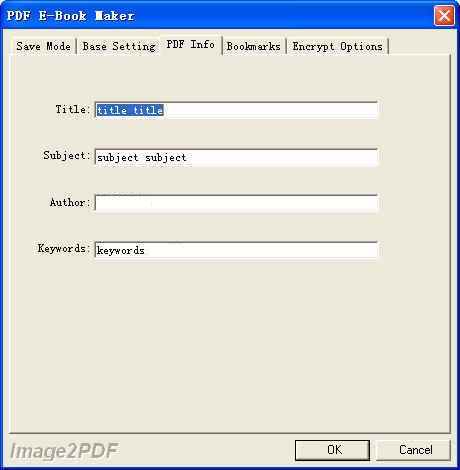
Task: Click the Image2PDF logo
Action: [64, 451]
